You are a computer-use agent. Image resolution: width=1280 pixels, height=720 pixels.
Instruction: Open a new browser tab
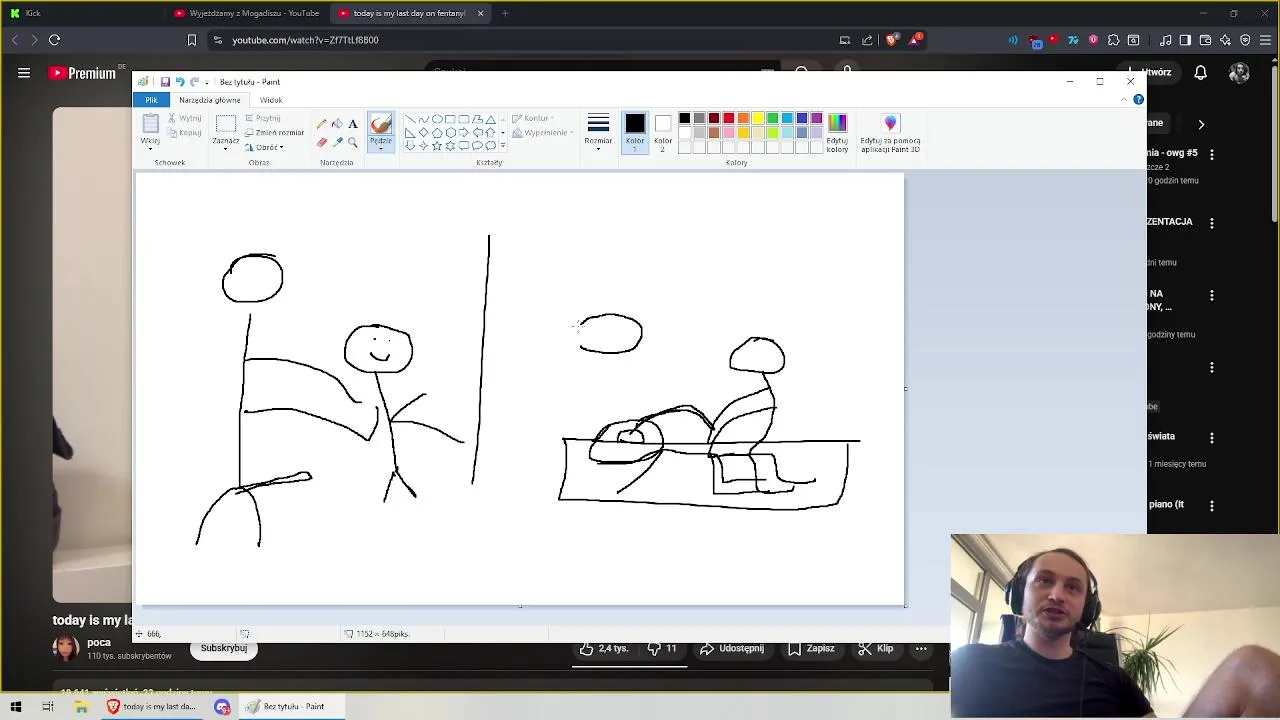click(x=505, y=13)
